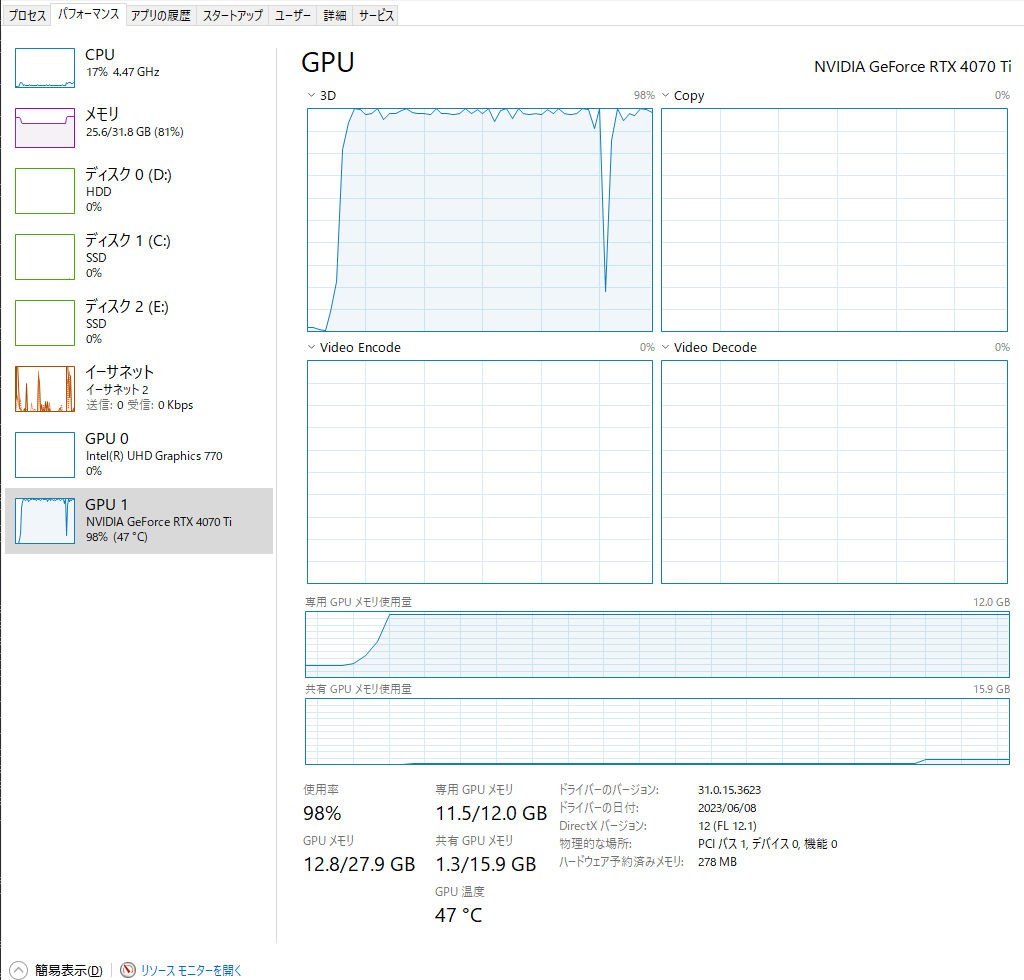The width and height of the screenshot is (1024, 980).
Task: Click the 簡易表示 collapse arrow icon
Action: [19, 970]
